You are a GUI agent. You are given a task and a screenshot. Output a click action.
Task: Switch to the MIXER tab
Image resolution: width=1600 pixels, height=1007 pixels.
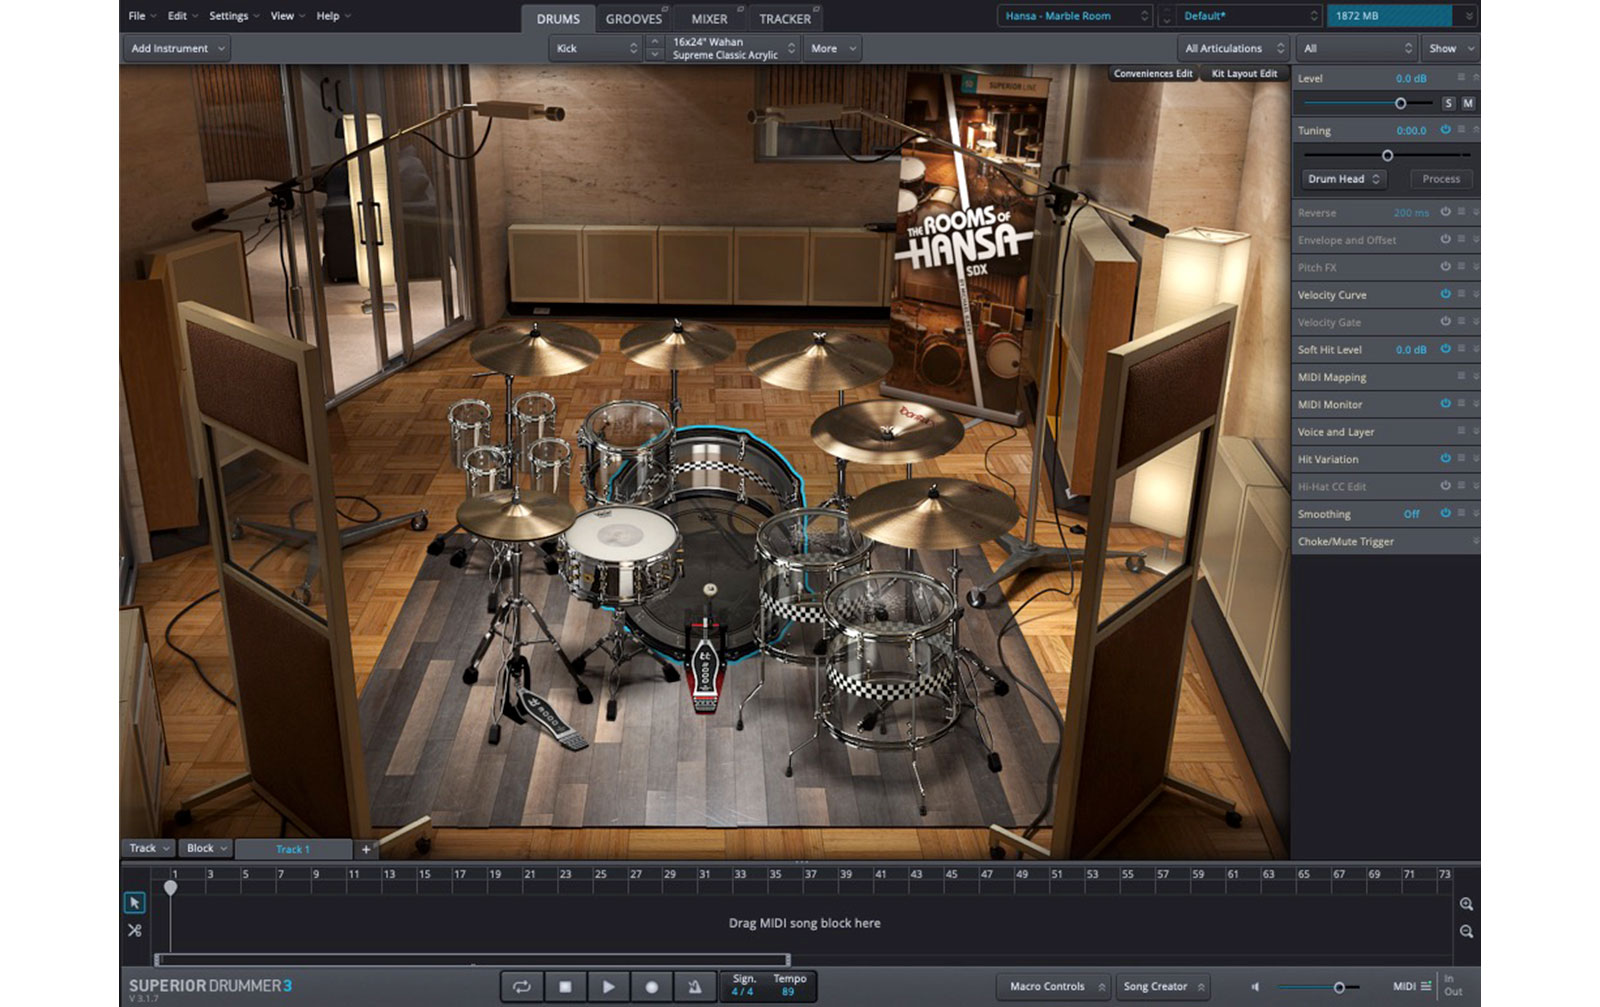tap(709, 18)
